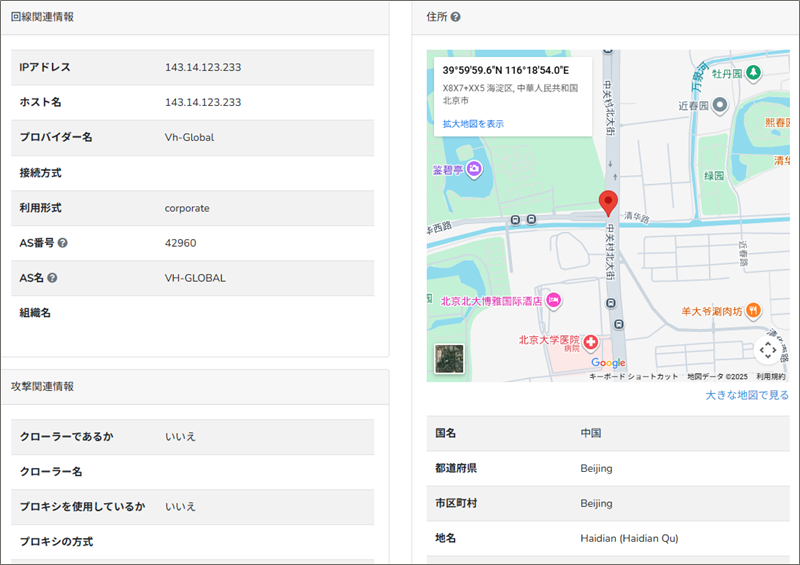800x565 pixels.
Task: Click the 地図データ ©2025 attribution text
Action: pyautogui.click(x=717, y=377)
